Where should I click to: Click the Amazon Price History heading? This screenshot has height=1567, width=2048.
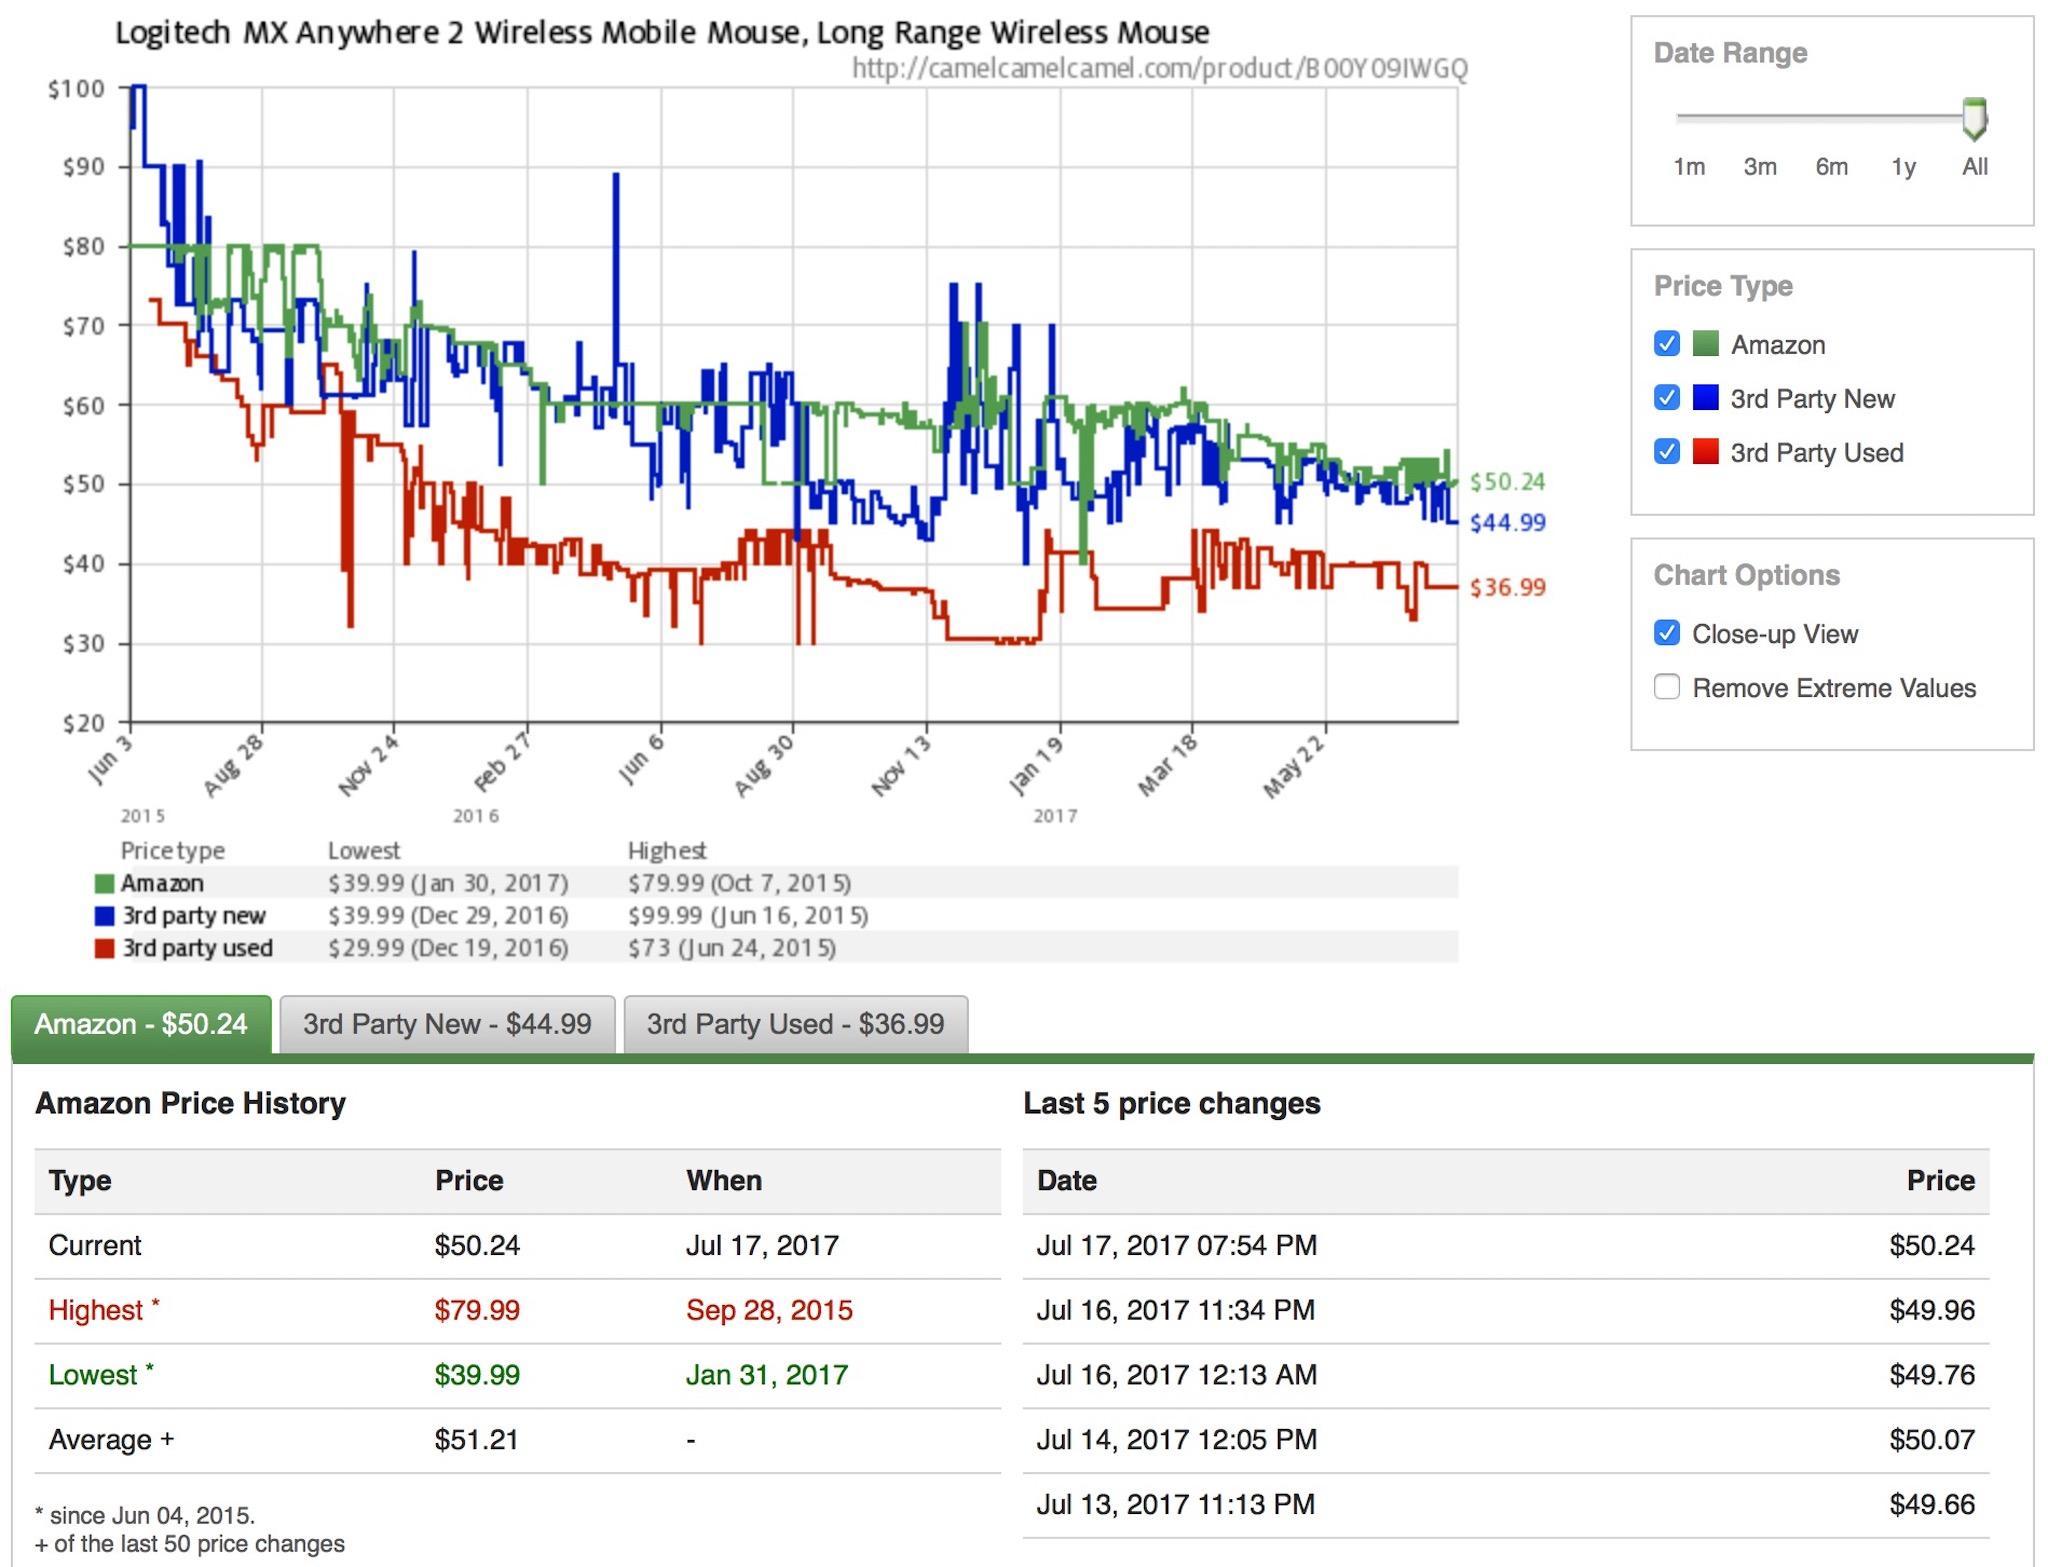(x=191, y=1103)
